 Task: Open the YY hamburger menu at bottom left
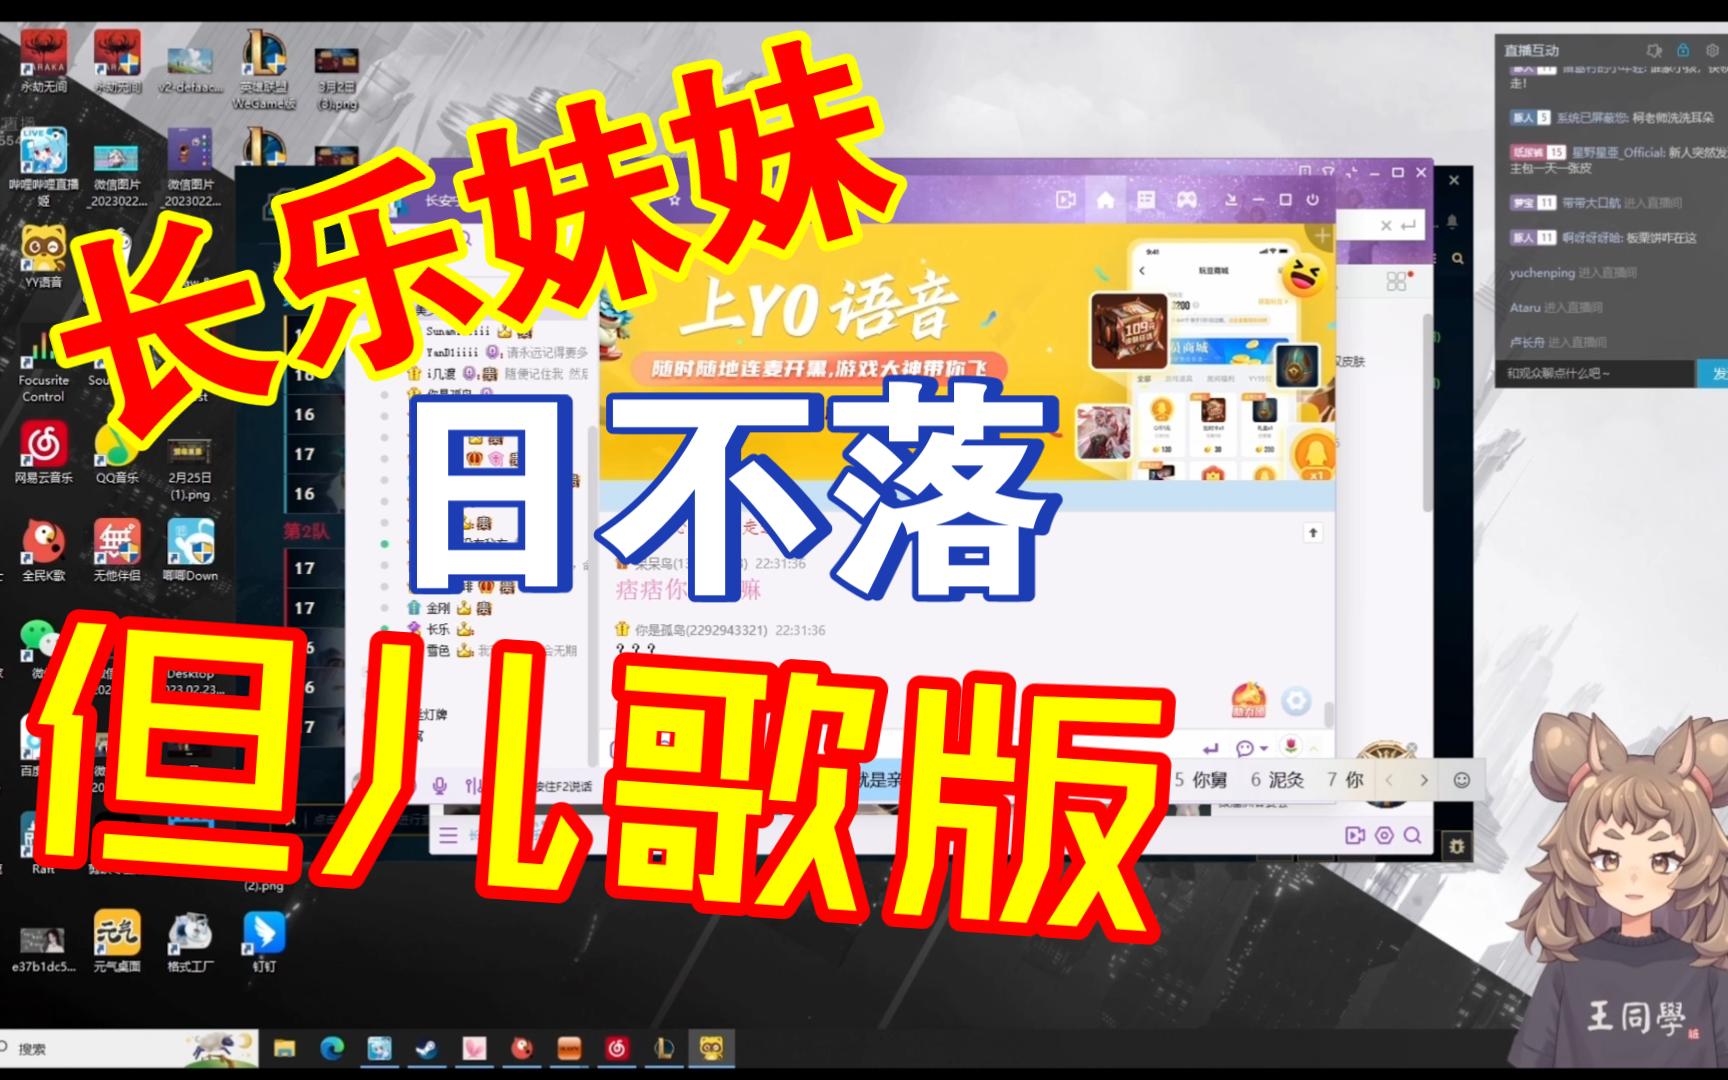point(448,835)
